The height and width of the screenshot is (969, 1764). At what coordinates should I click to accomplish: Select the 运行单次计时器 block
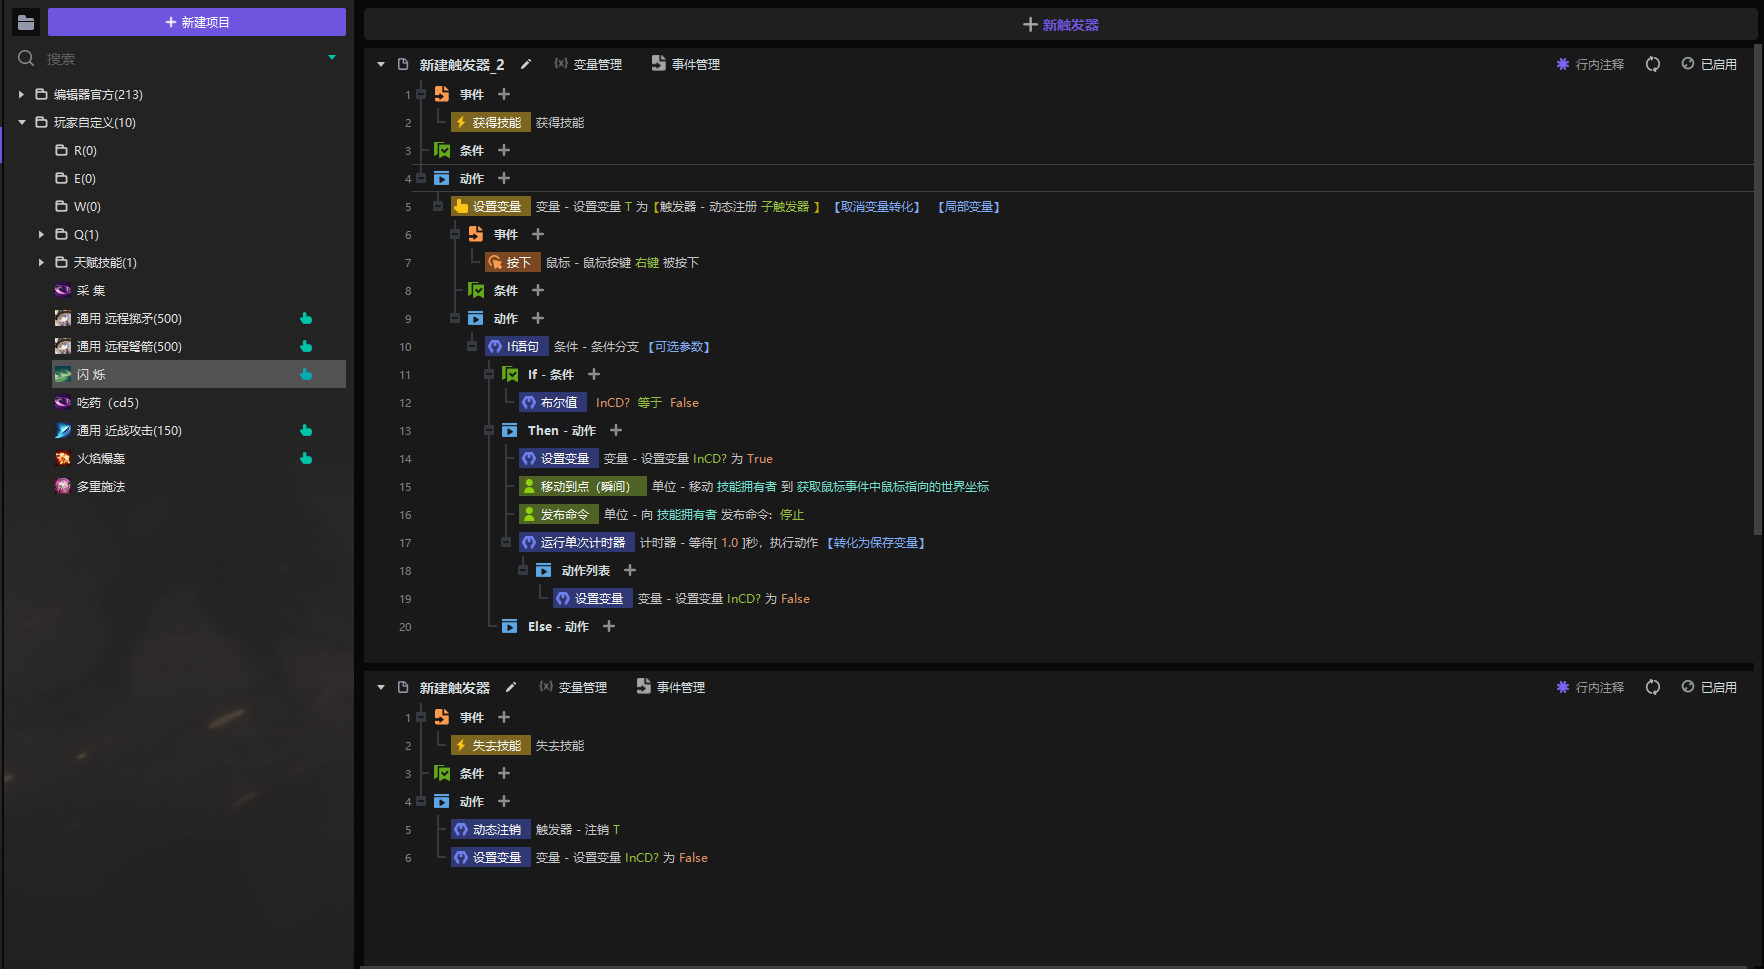(576, 543)
